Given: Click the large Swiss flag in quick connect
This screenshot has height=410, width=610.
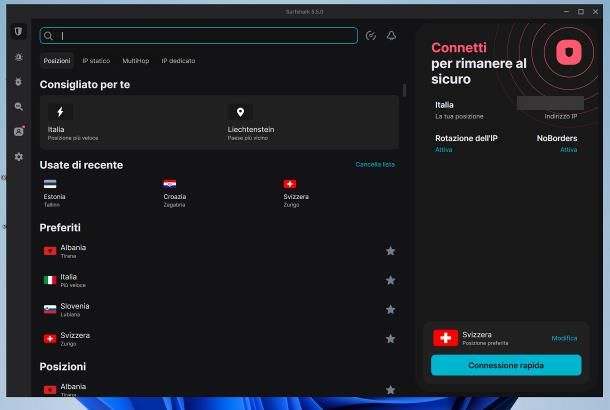Looking at the screenshot, I should click(x=445, y=338).
